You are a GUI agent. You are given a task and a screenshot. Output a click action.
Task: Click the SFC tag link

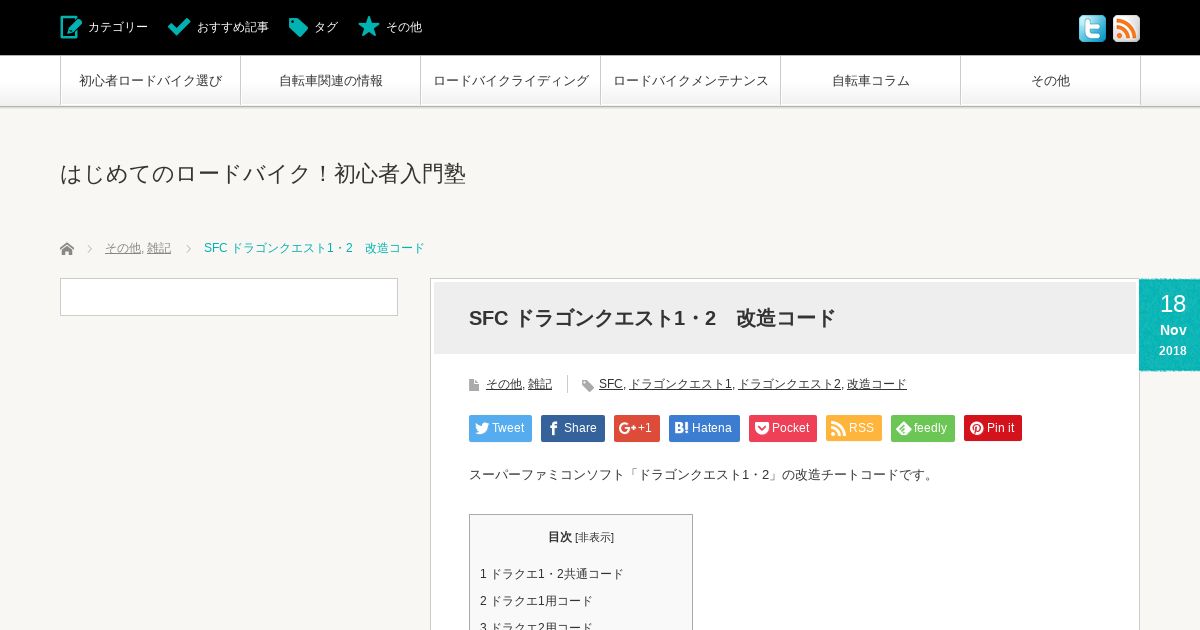tap(610, 384)
